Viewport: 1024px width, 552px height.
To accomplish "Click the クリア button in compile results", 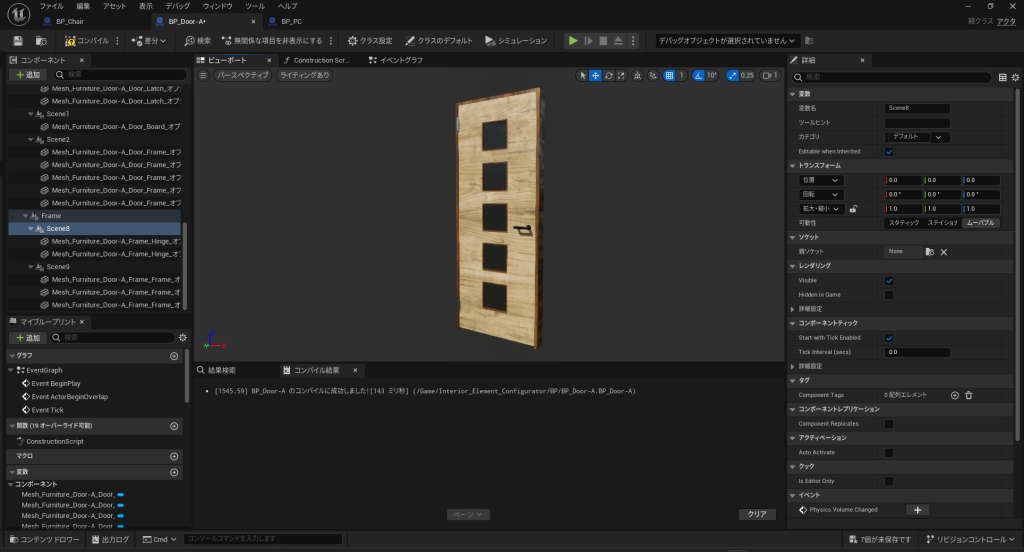I will click(x=757, y=514).
